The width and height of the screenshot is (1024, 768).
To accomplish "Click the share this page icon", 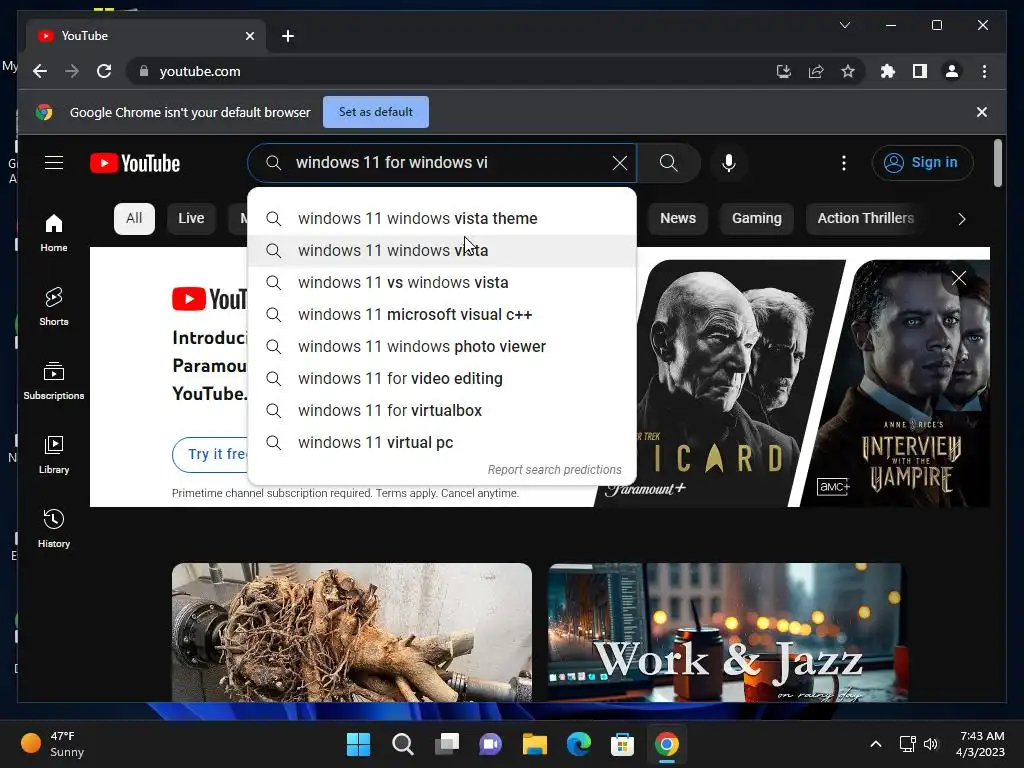I will (x=816, y=71).
